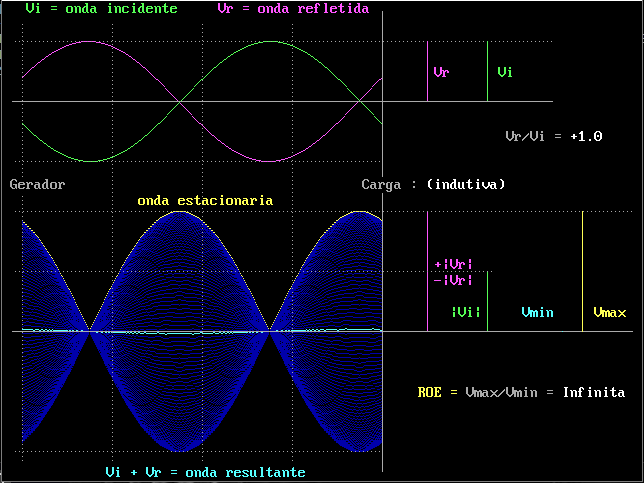Viewport: 644px width, 484px height.
Task: Click the magenta 'Vr' phasor label in the upper diagram
Action: pos(442,72)
